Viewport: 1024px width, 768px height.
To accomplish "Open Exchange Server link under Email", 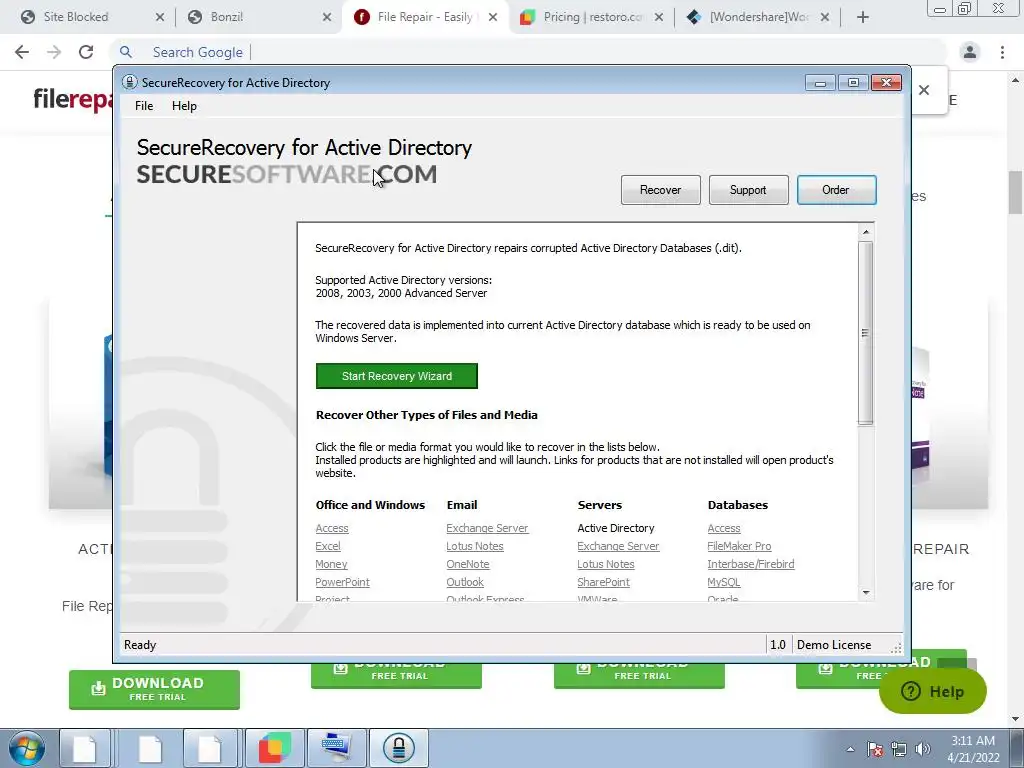I will [487, 528].
